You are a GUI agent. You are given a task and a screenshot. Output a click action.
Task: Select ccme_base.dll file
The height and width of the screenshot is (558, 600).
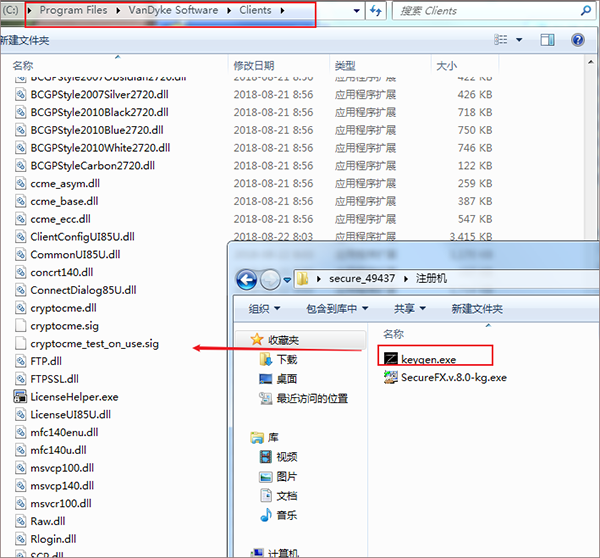(64, 201)
